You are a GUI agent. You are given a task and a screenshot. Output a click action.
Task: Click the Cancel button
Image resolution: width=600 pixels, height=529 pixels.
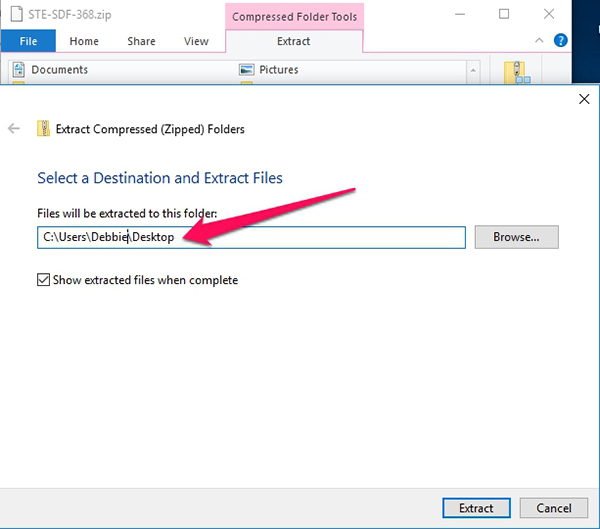(547, 508)
